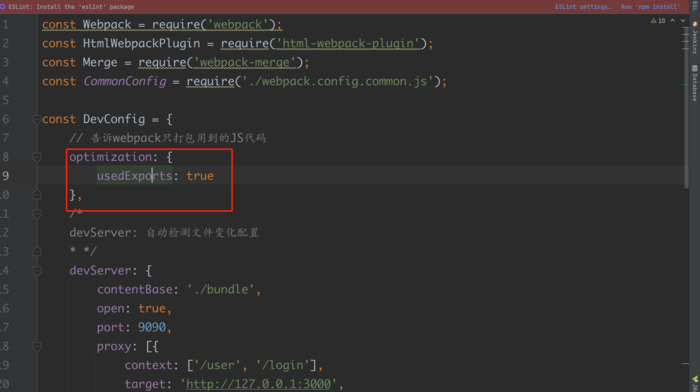The width and height of the screenshot is (700, 392).
Task: Open the Jenkins tool window tab
Action: (695, 38)
